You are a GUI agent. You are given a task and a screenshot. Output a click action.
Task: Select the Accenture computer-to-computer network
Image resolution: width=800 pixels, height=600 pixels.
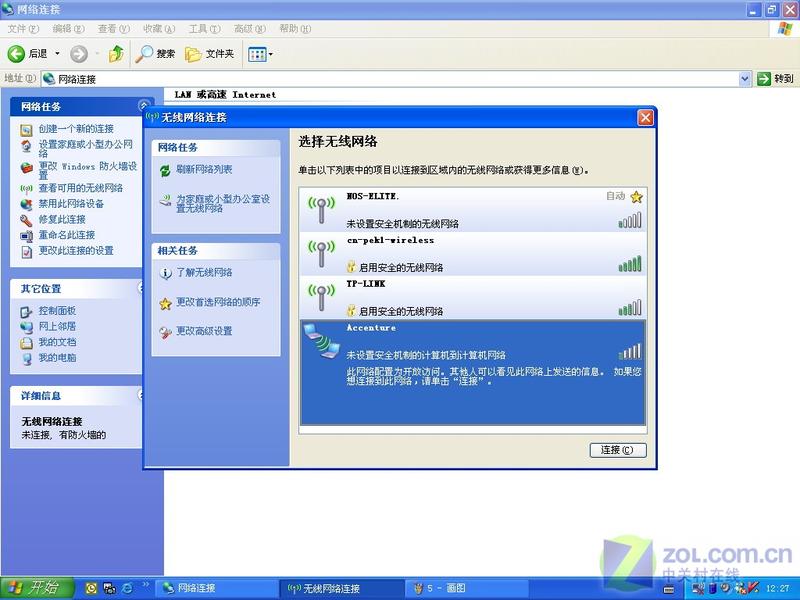pos(473,372)
